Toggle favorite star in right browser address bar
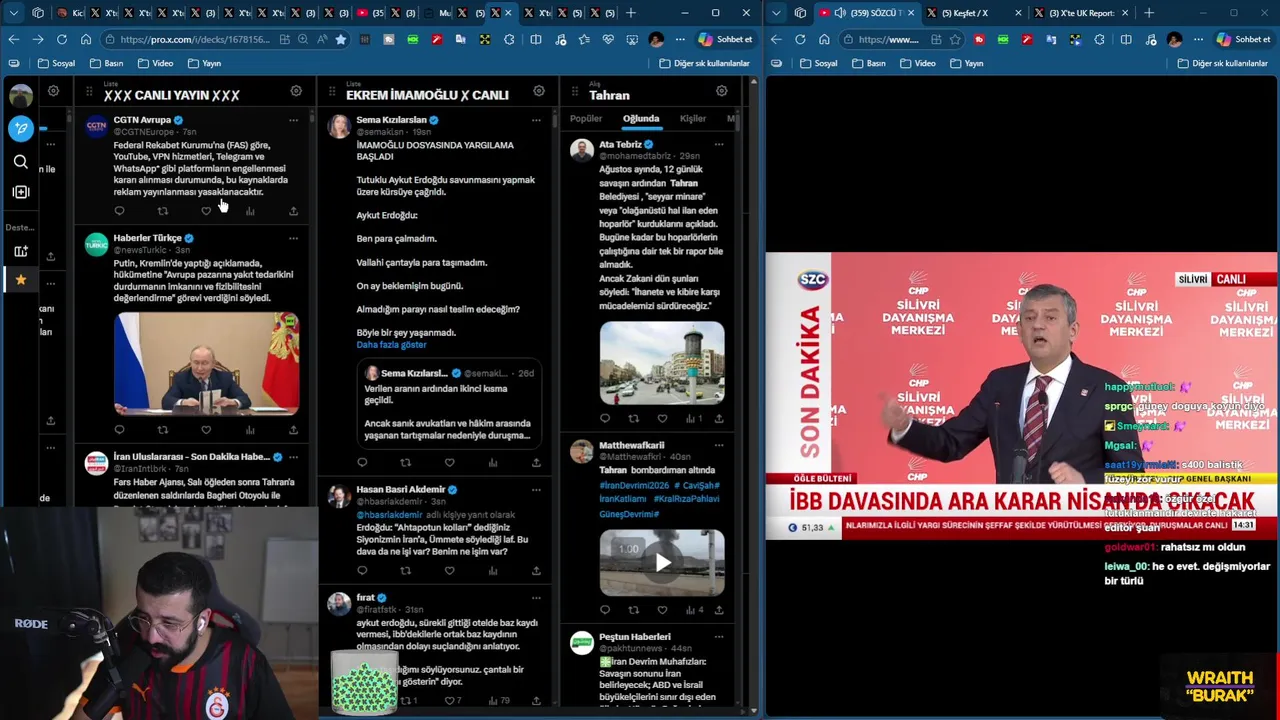The height and width of the screenshot is (720, 1280). click(954, 39)
